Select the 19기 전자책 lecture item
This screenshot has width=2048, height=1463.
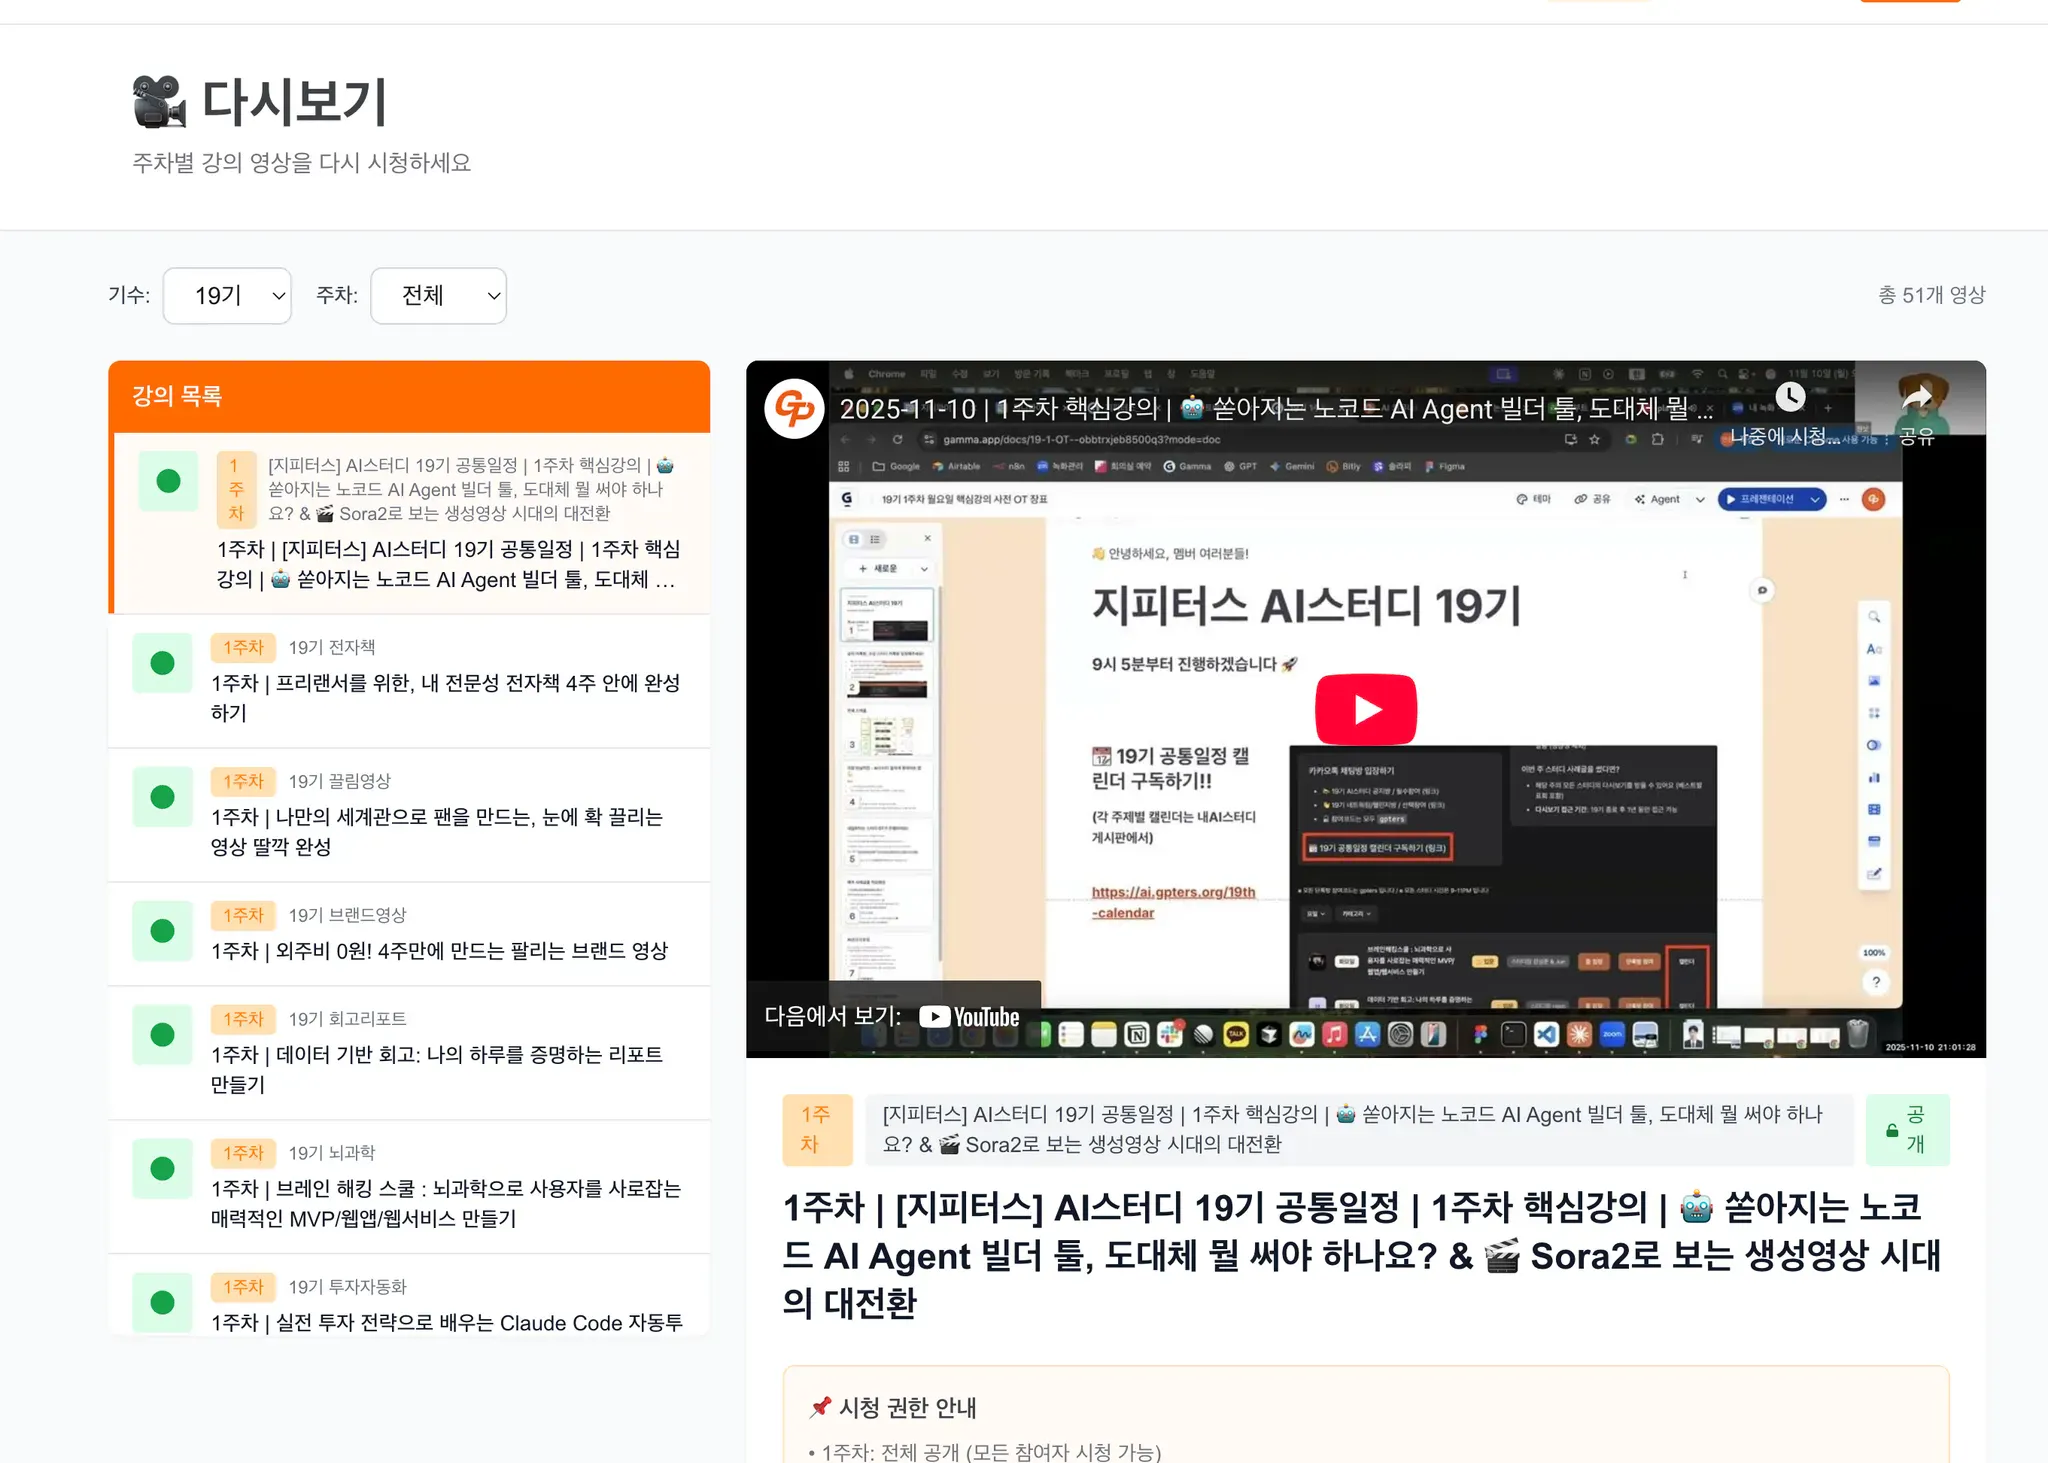coord(409,680)
